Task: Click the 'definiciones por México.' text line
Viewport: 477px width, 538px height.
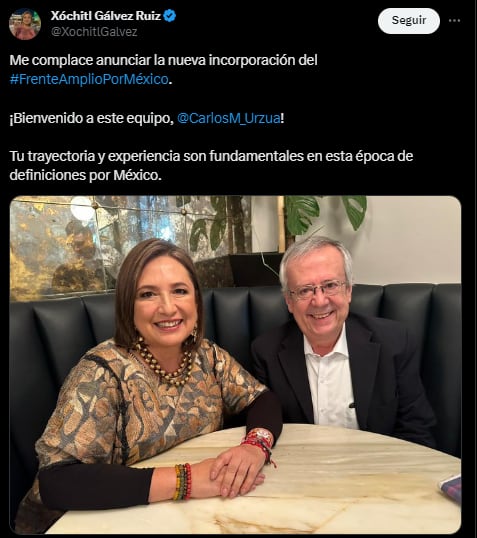Action: coord(85,175)
